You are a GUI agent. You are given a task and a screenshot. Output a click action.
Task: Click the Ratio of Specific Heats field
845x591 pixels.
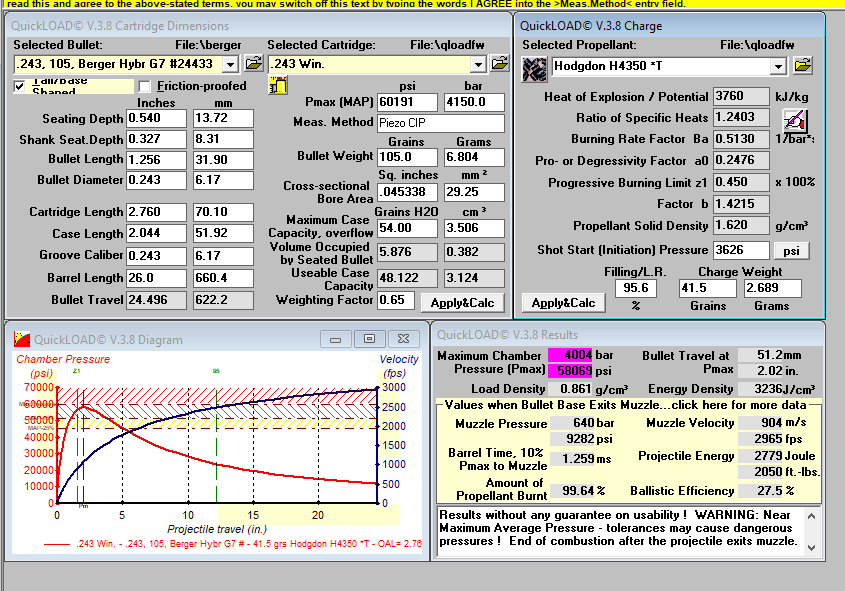(x=741, y=117)
